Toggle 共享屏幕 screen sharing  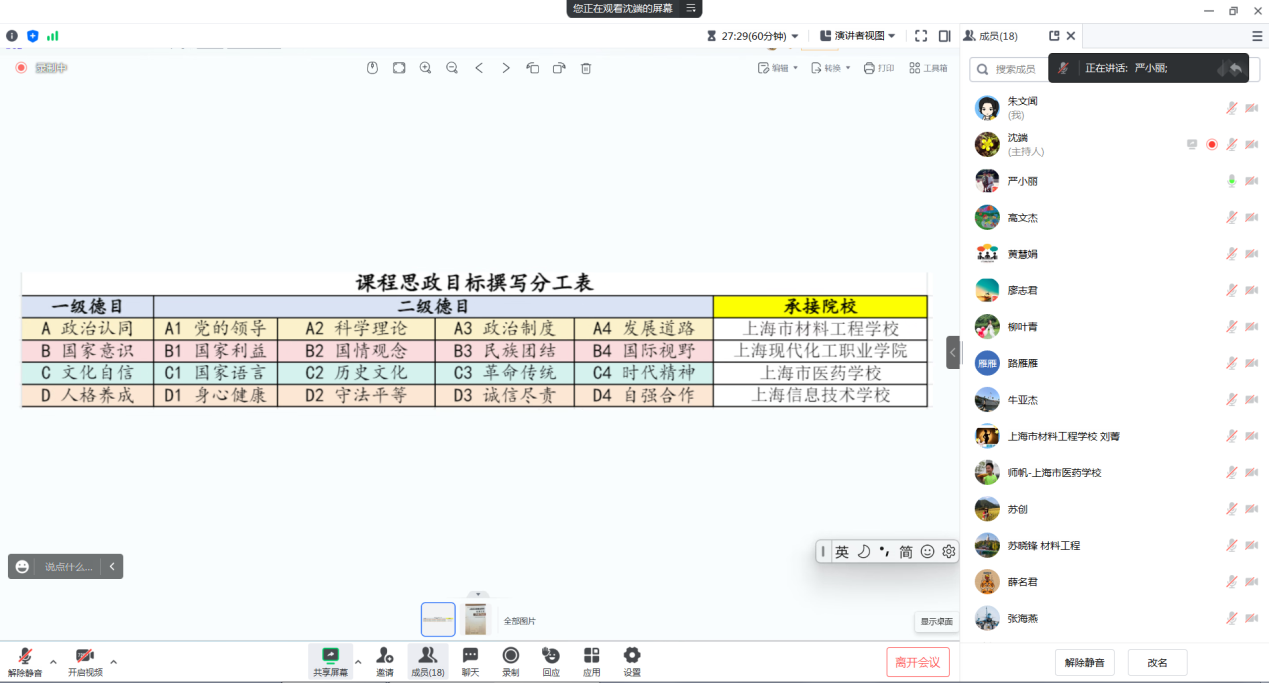330,660
